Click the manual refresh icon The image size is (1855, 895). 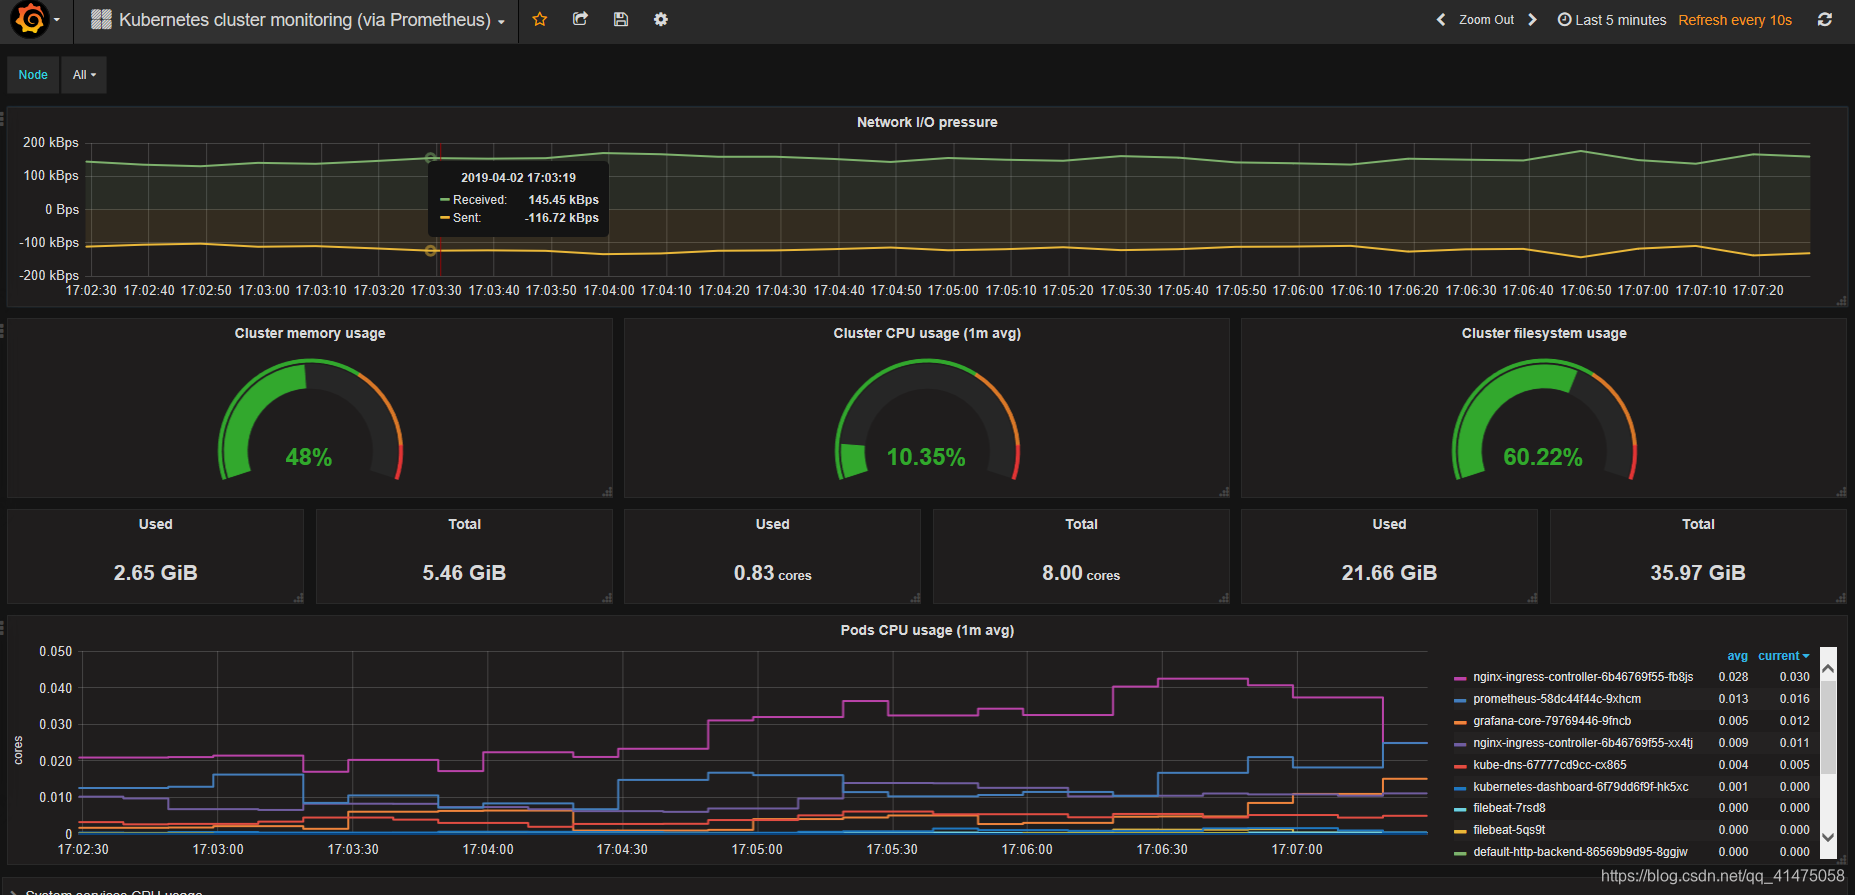(1825, 20)
